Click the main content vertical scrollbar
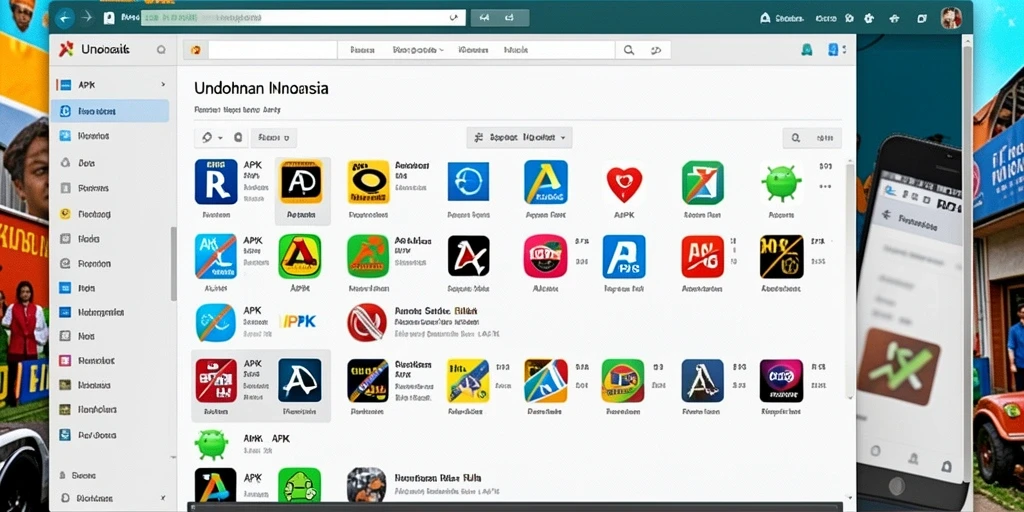Screen dimensions: 1024x512 pos(850,281)
